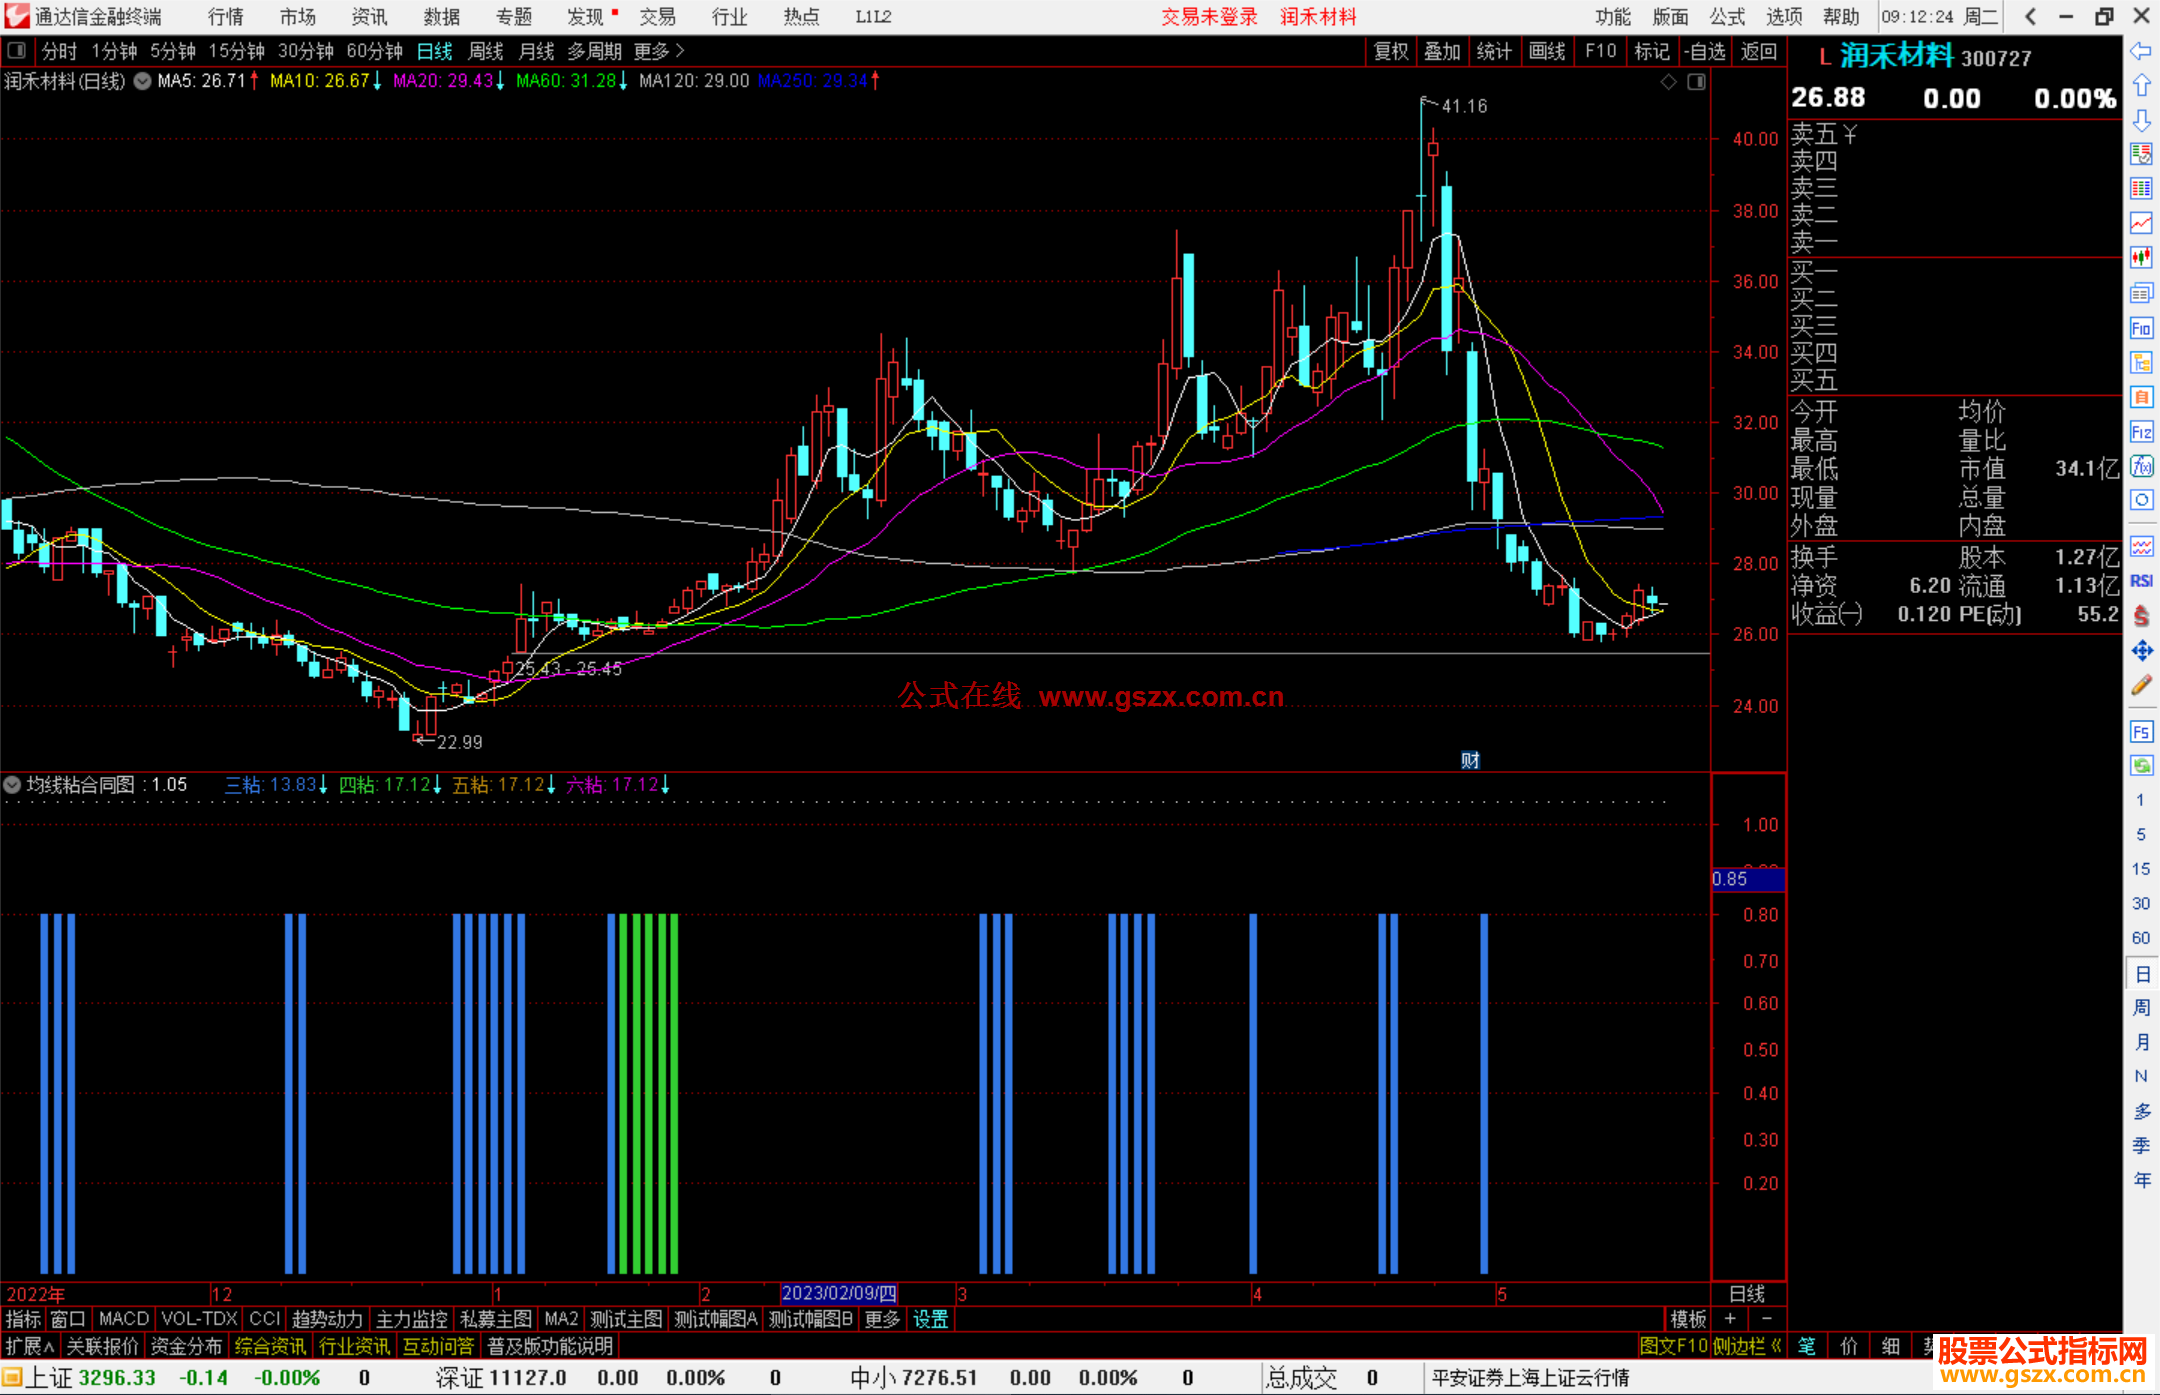This screenshot has width=2160, height=1395.
Task: Open the 模板 template selector
Action: 1688,1319
